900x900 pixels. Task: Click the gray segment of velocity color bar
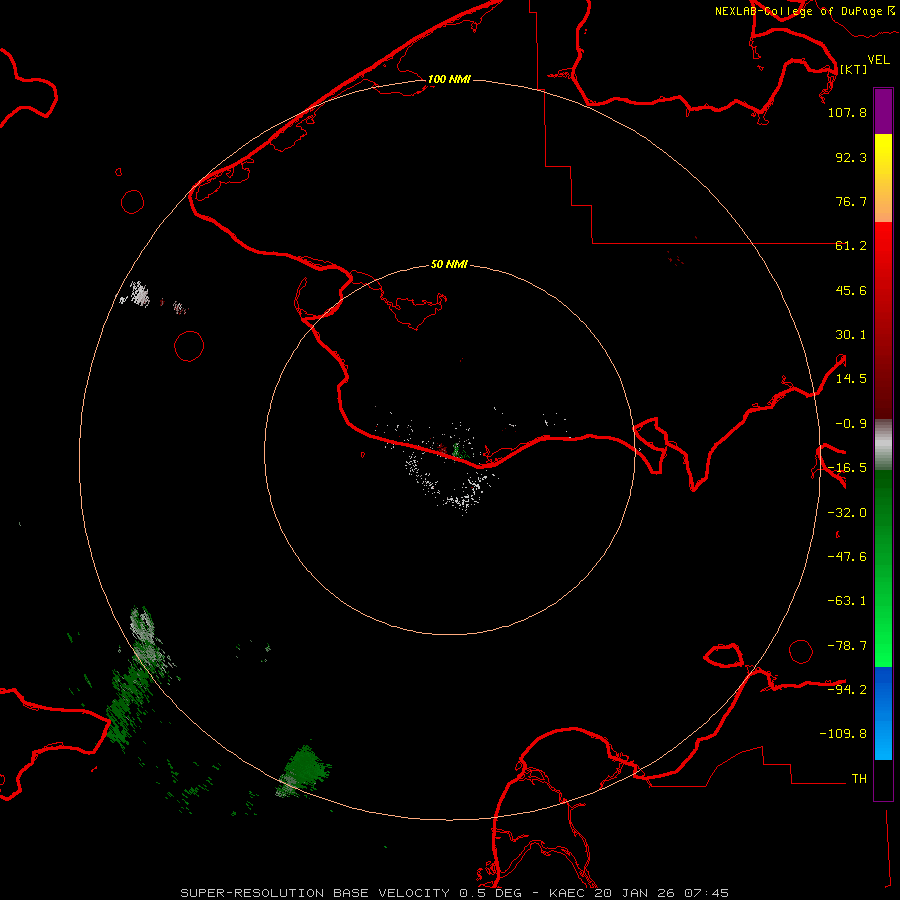pos(883,445)
